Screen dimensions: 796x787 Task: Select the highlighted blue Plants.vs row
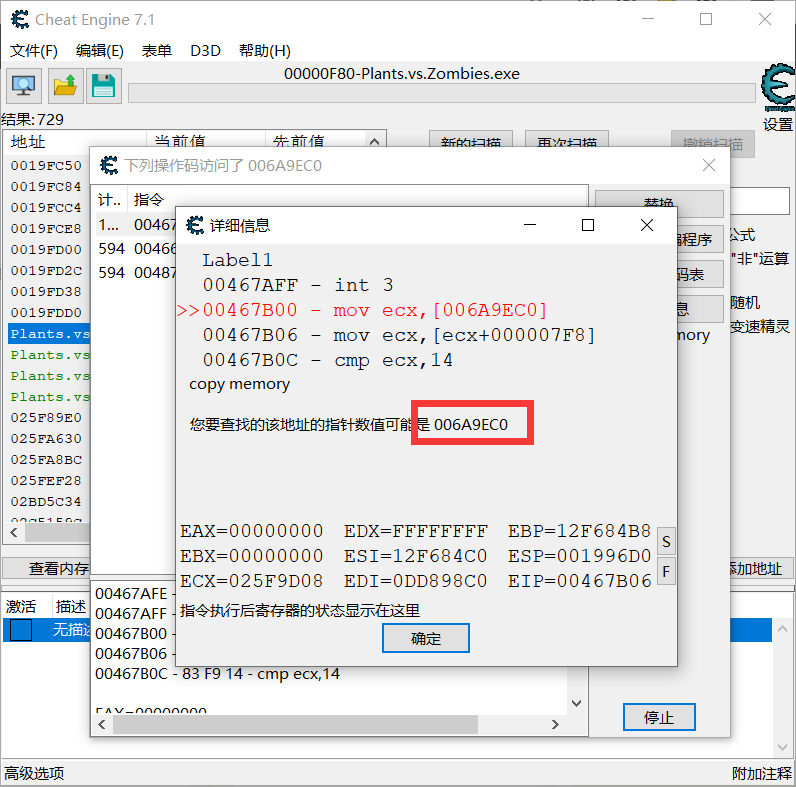[x=49, y=334]
